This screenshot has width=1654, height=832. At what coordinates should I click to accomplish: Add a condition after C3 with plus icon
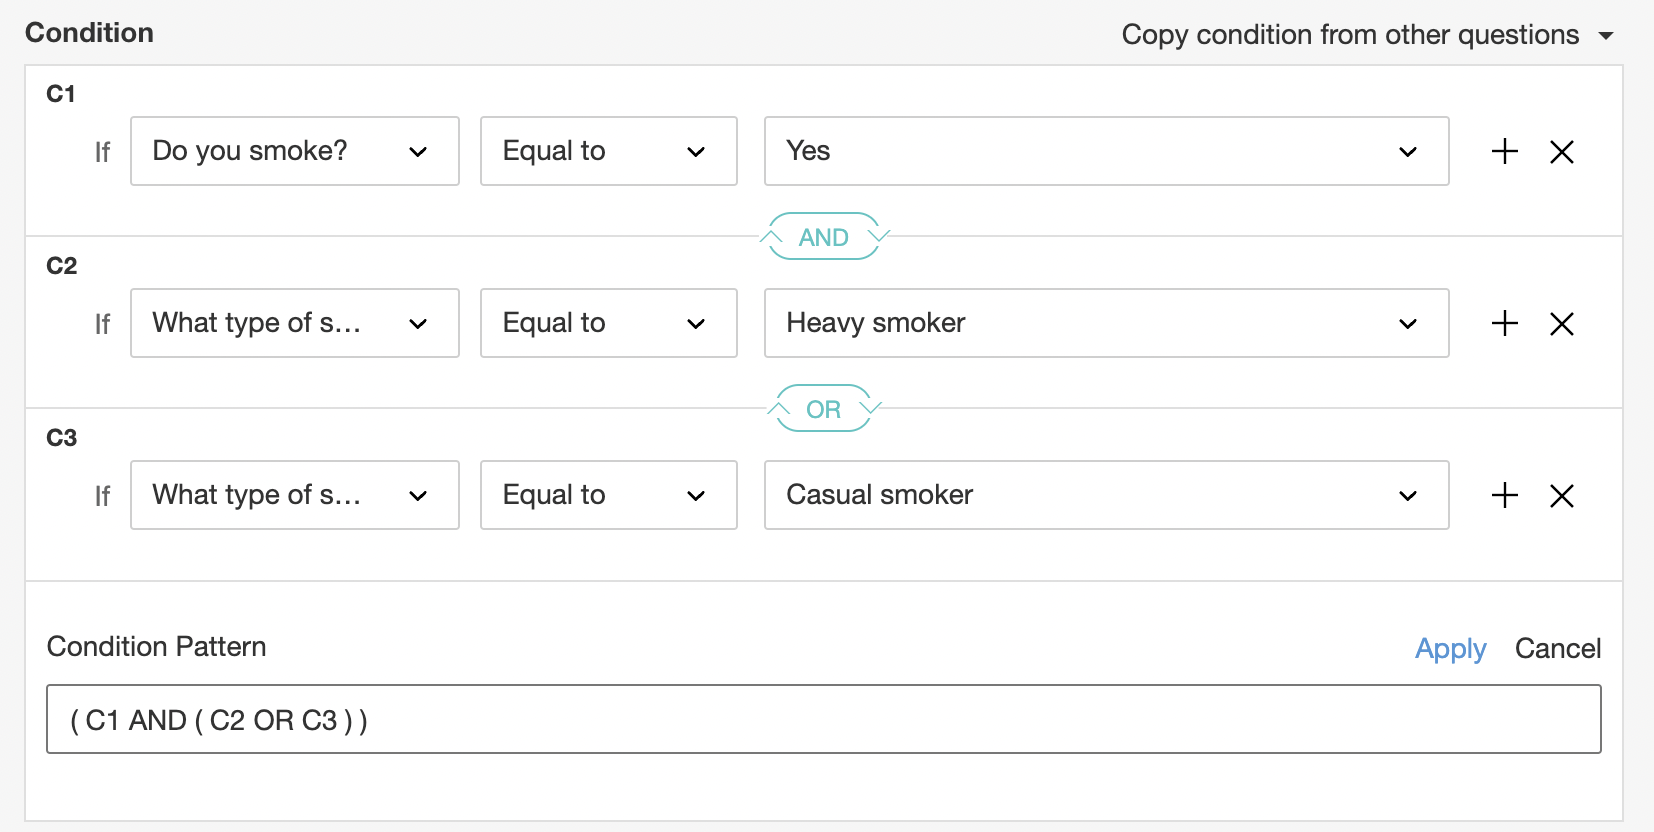pyautogui.click(x=1504, y=495)
